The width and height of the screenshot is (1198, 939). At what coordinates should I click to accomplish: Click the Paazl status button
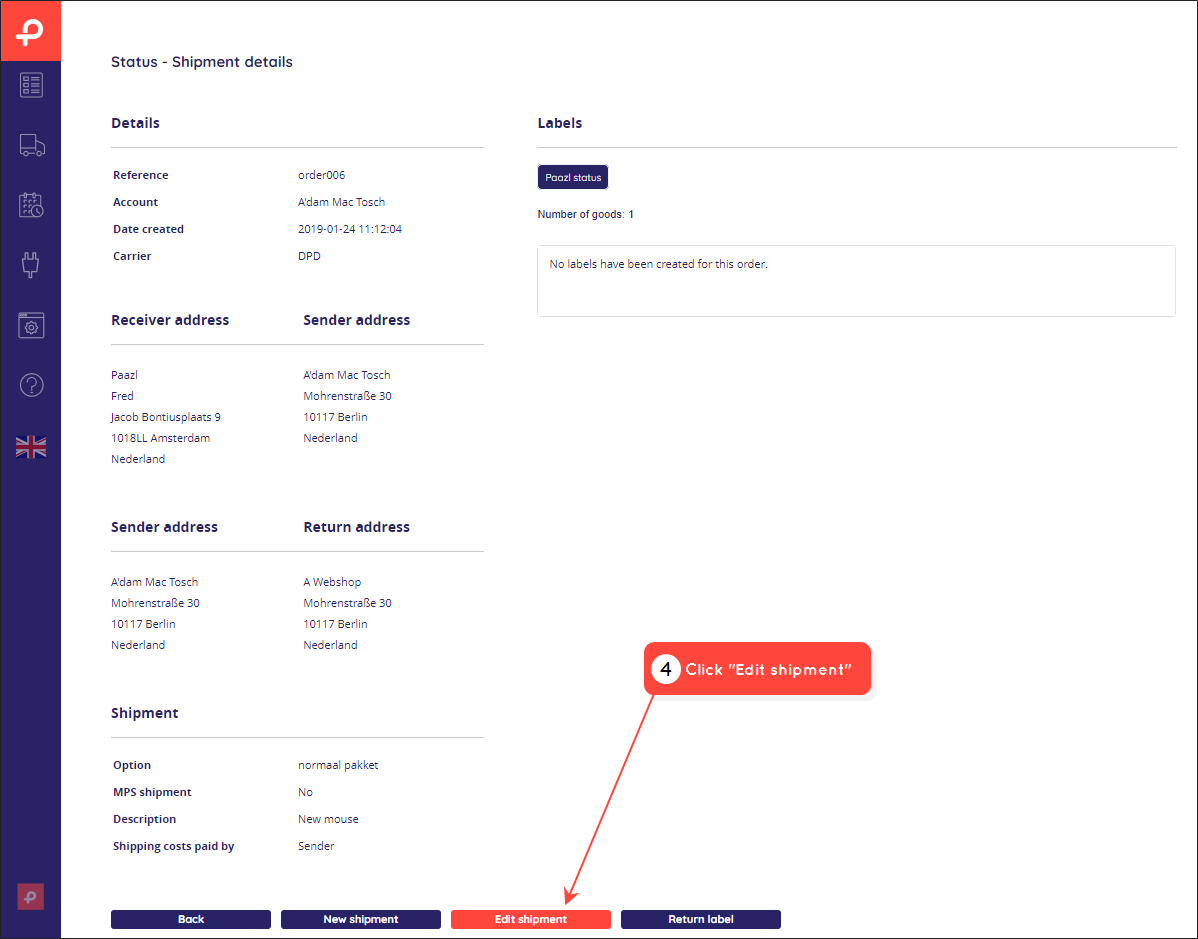573,177
